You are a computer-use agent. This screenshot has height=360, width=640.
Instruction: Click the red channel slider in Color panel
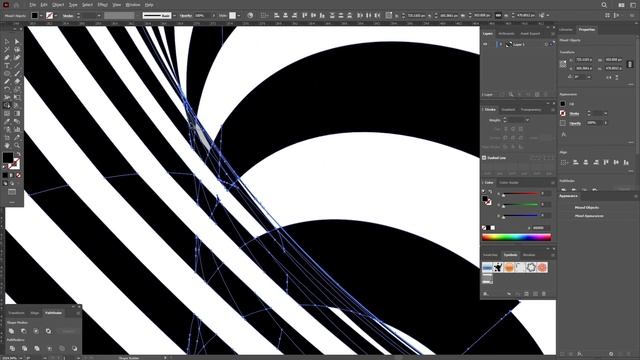[x=520, y=193]
